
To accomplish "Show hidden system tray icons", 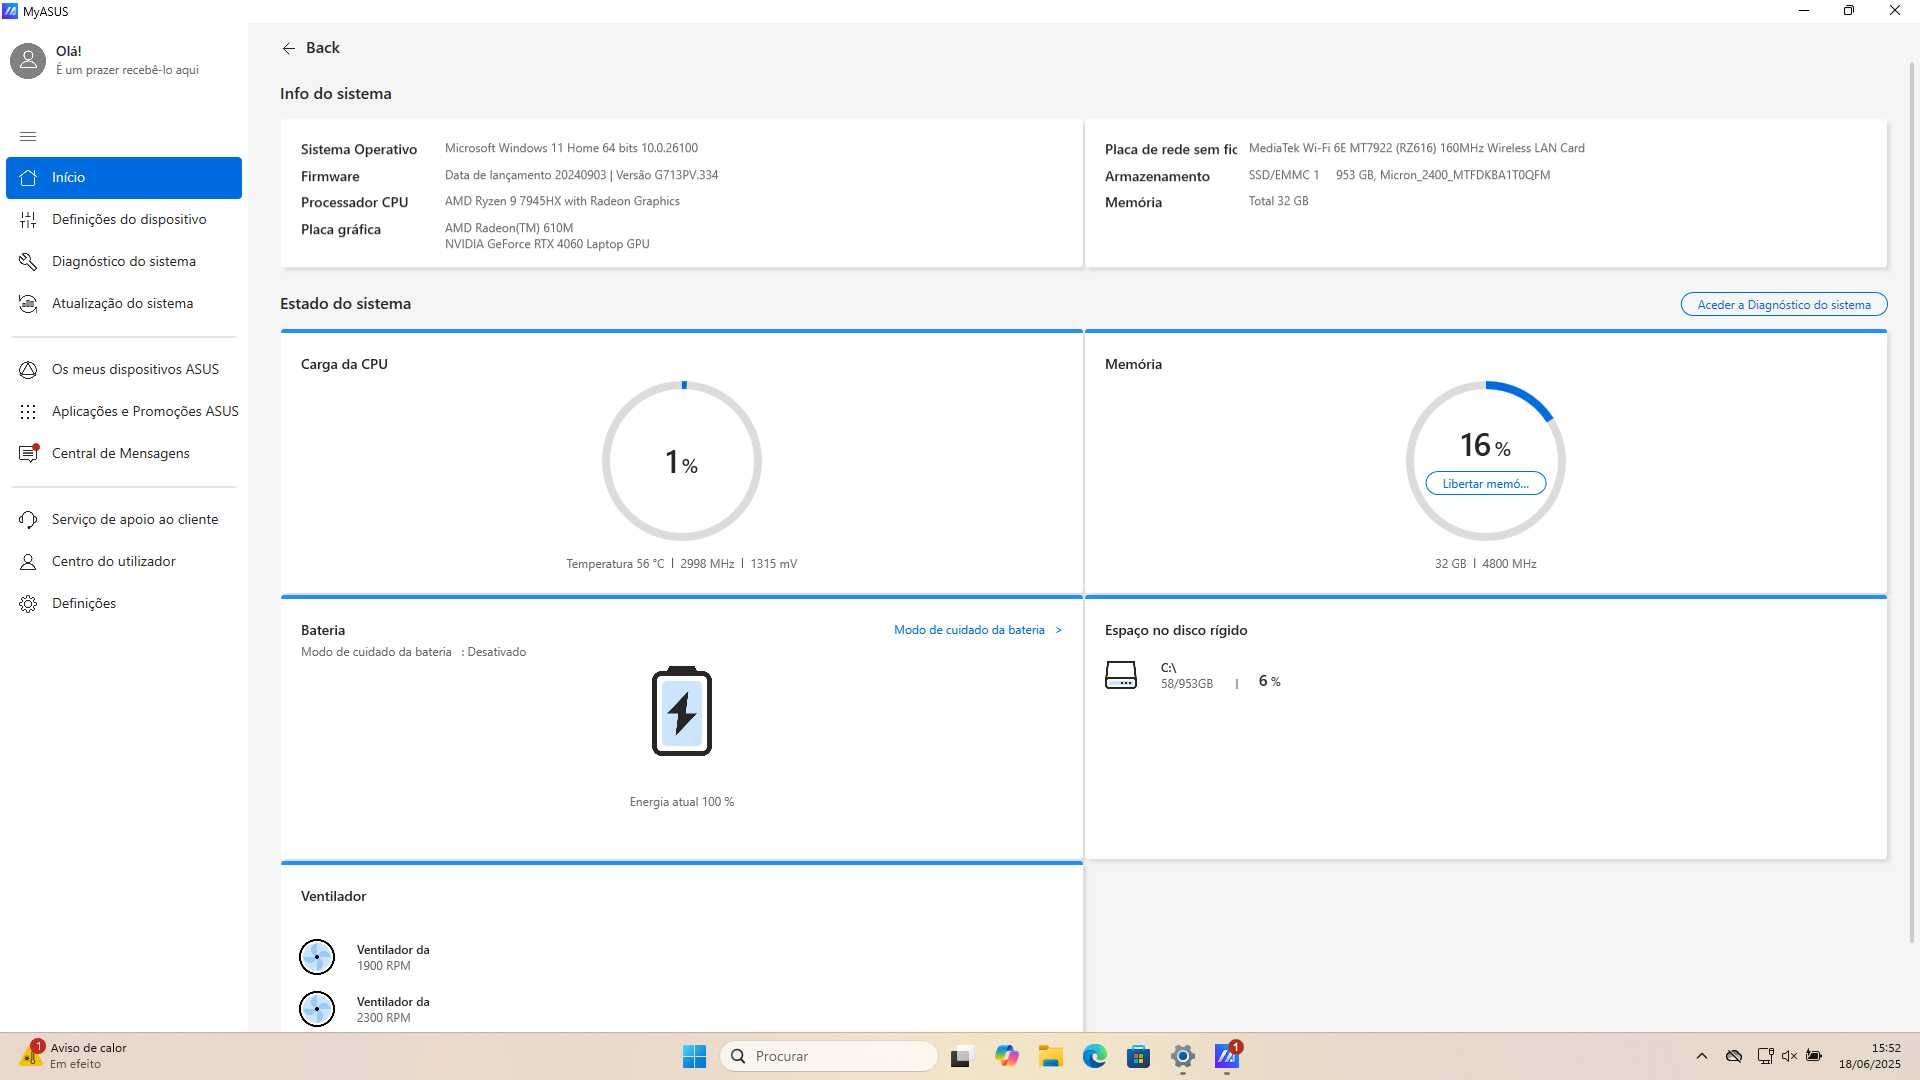I will pyautogui.click(x=1702, y=1056).
